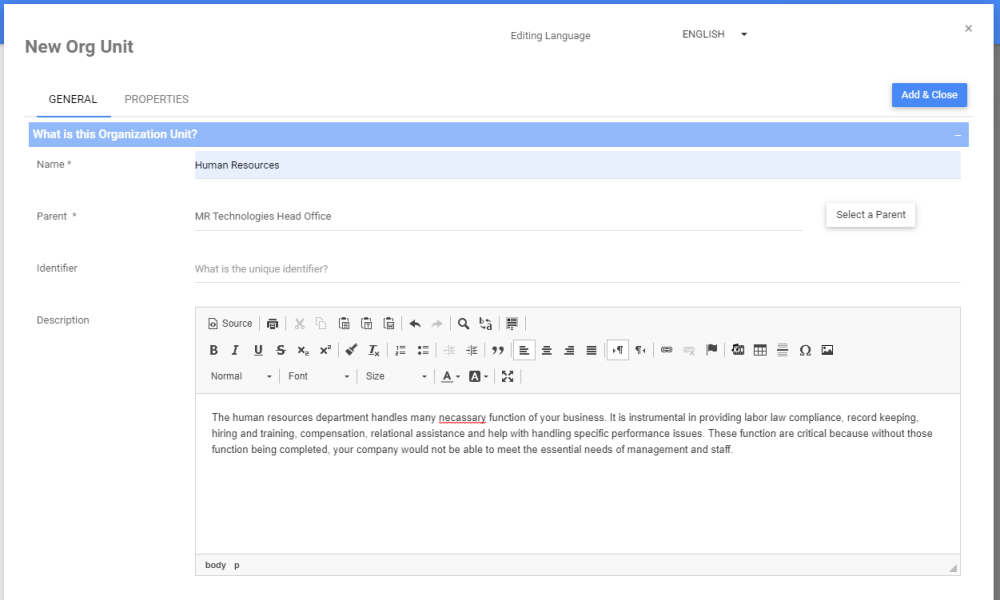This screenshot has width=1000, height=600.
Task: Open the Normal paragraph format dropdown
Action: point(242,376)
